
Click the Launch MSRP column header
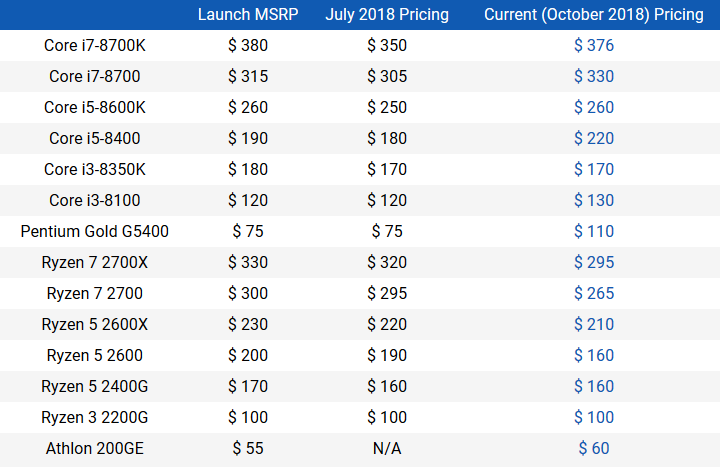click(x=246, y=15)
